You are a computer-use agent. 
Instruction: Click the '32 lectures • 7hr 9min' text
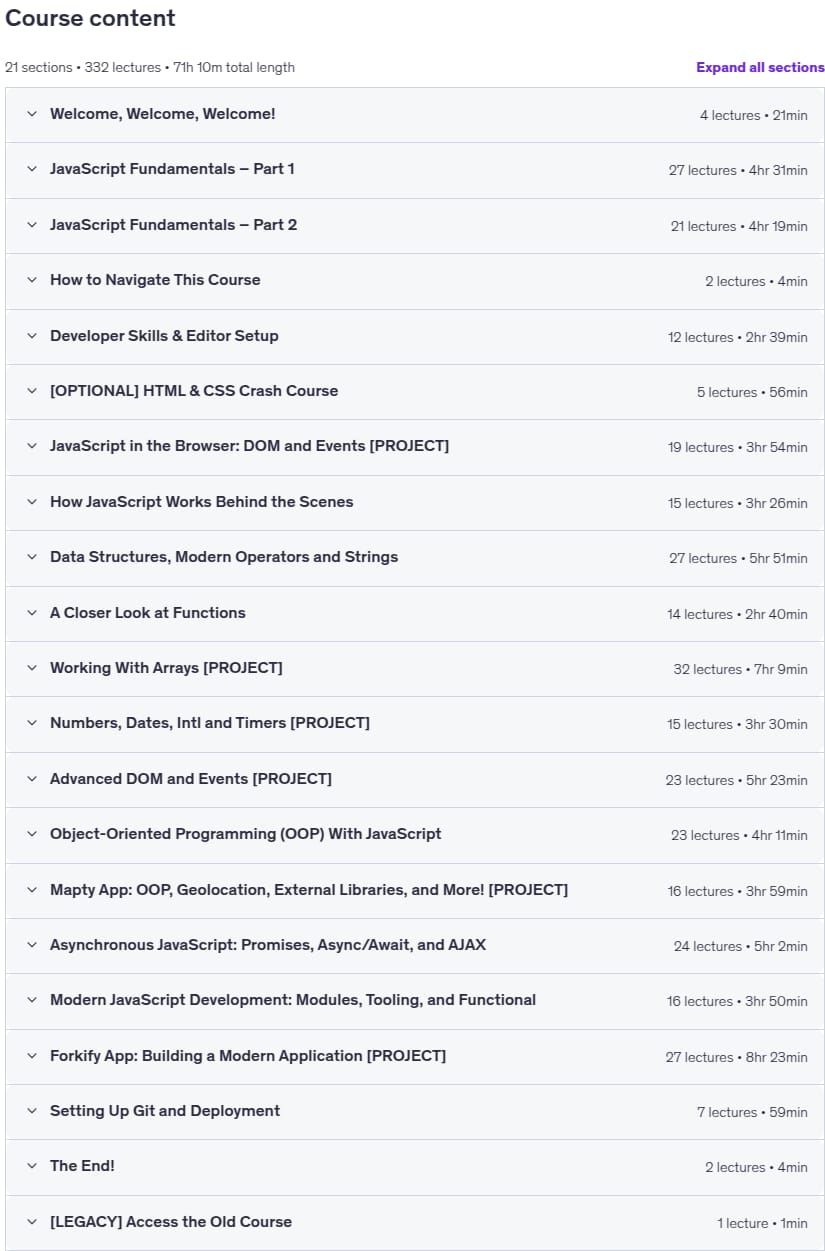pos(740,669)
